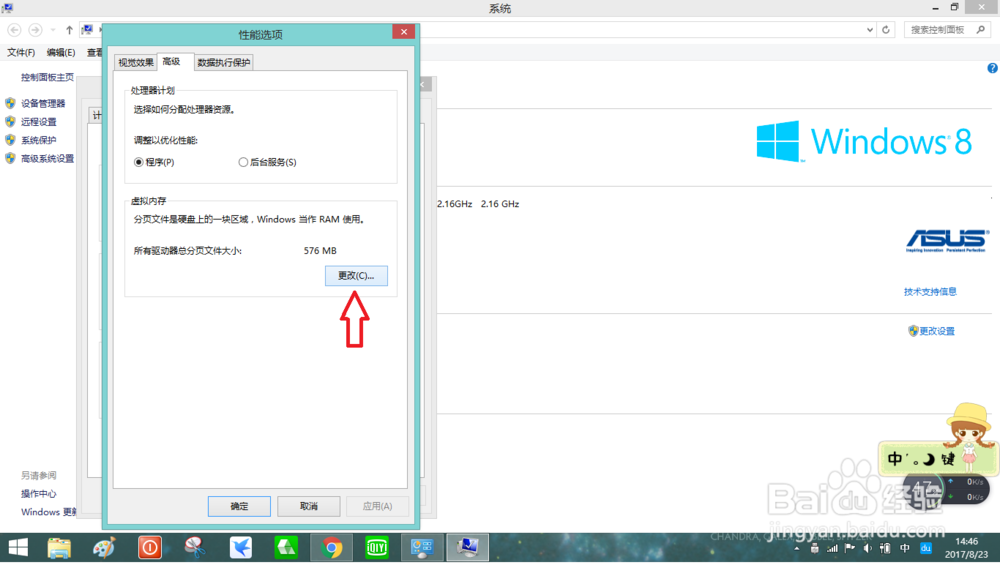Click the Up one level arrow
Screen dimensions: 1000x565
coord(69,30)
